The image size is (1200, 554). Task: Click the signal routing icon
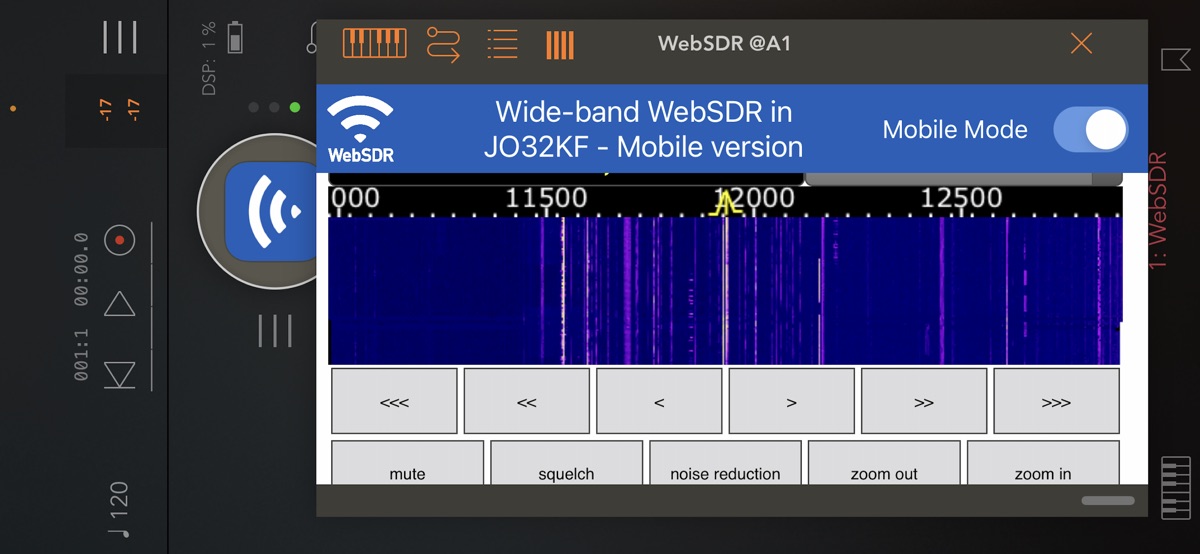pos(443,44)
